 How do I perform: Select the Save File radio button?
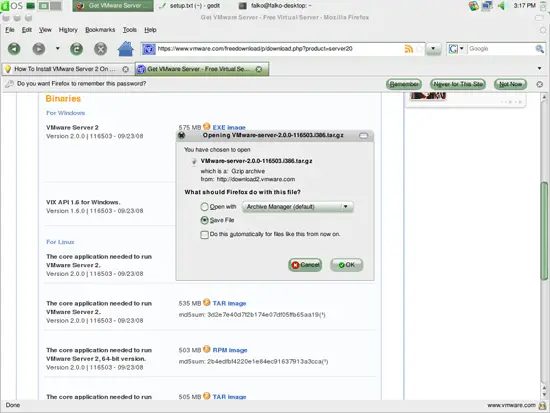tap(204, 220)
